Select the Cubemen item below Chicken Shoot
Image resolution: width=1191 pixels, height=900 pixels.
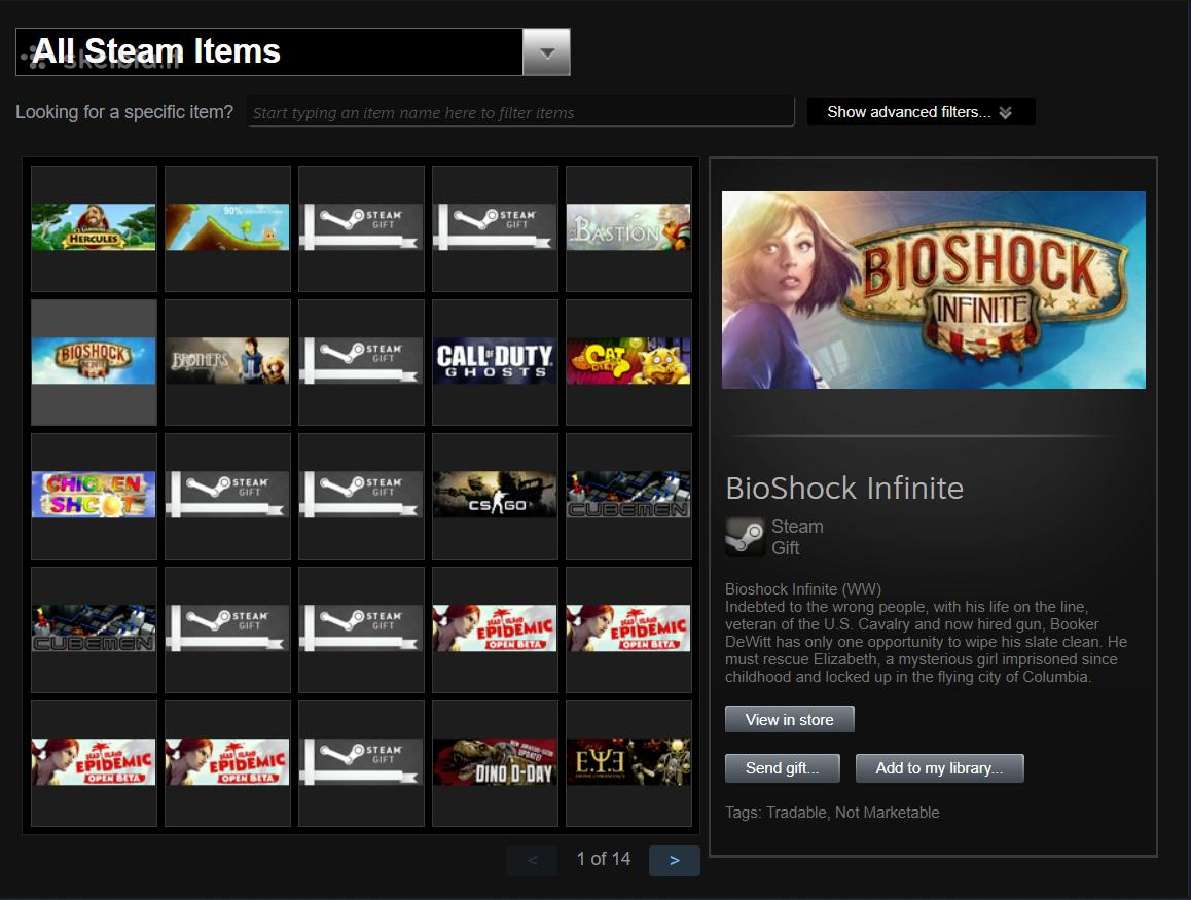tap(93, 629)
